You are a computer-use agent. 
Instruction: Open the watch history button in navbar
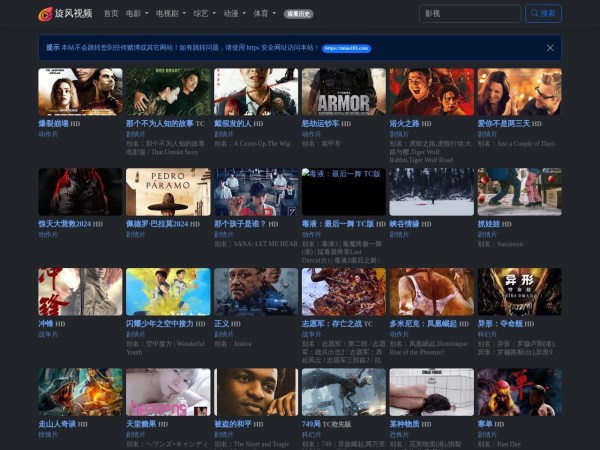click(297, 14)
